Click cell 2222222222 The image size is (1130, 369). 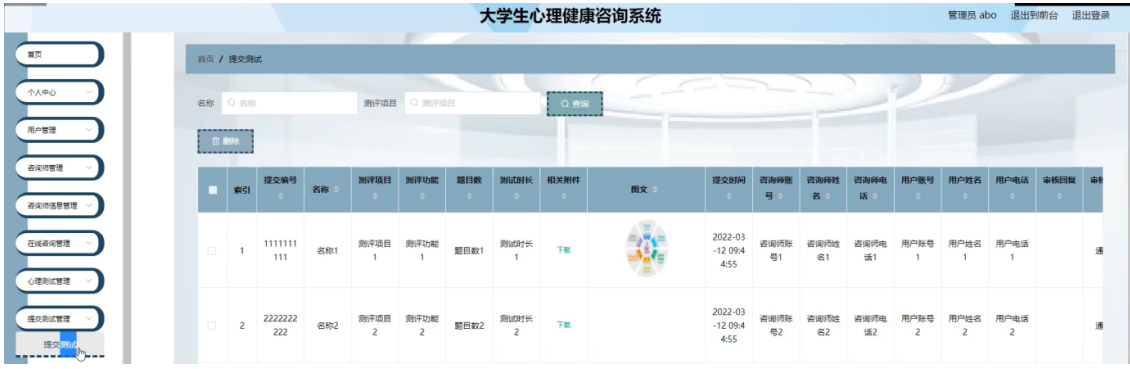[280, 326]
